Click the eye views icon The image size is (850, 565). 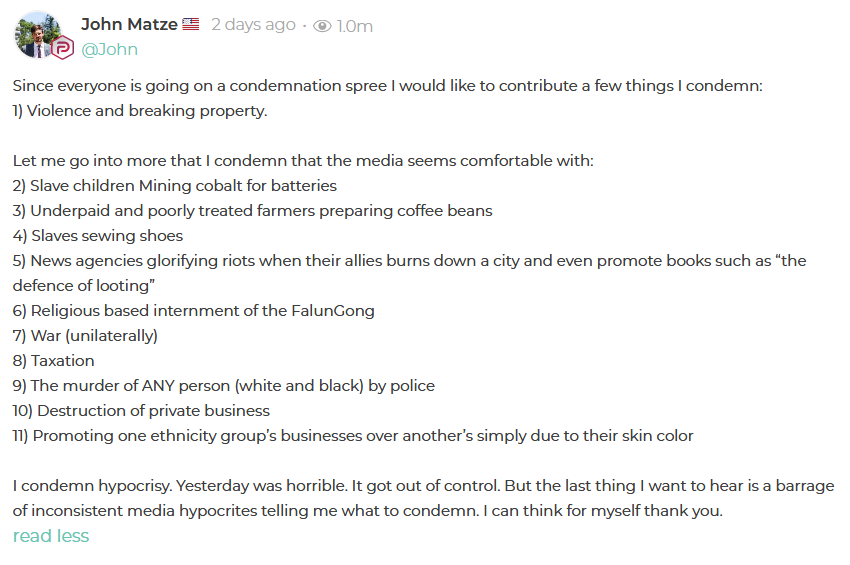pos(322,26)
